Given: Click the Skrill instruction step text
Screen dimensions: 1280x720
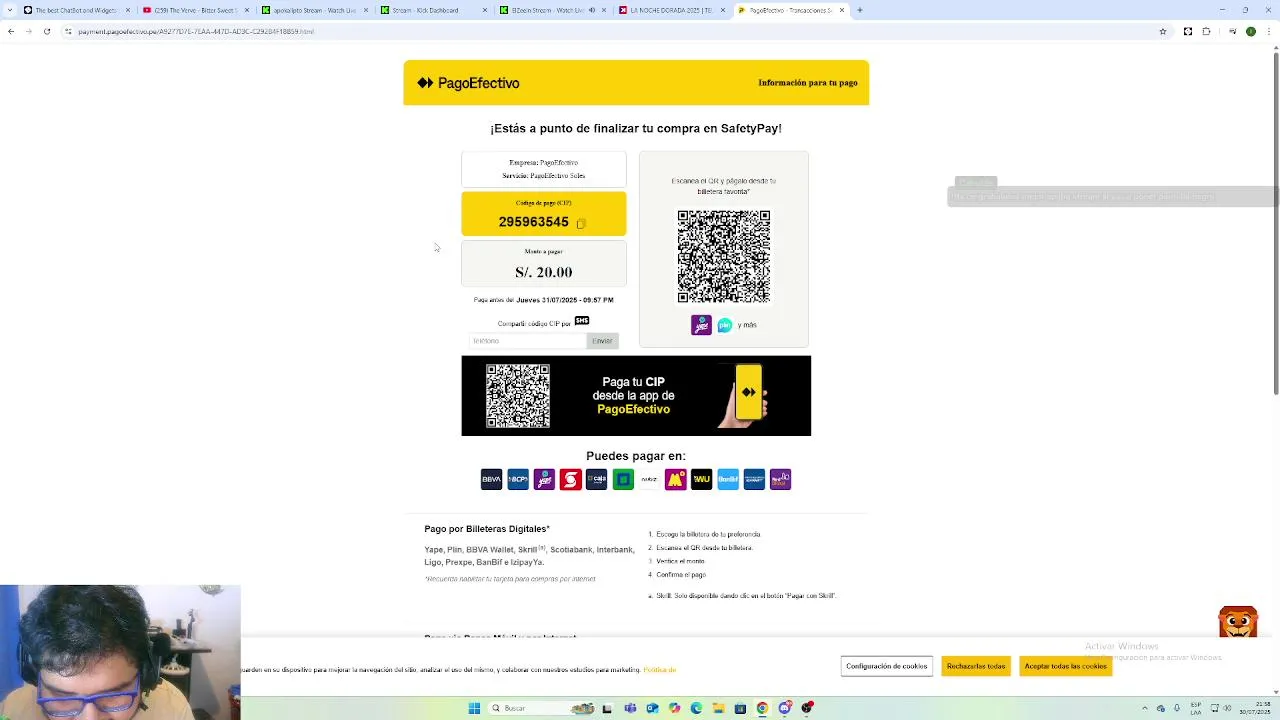Looking at the screenshot, I should coord(746,596).
